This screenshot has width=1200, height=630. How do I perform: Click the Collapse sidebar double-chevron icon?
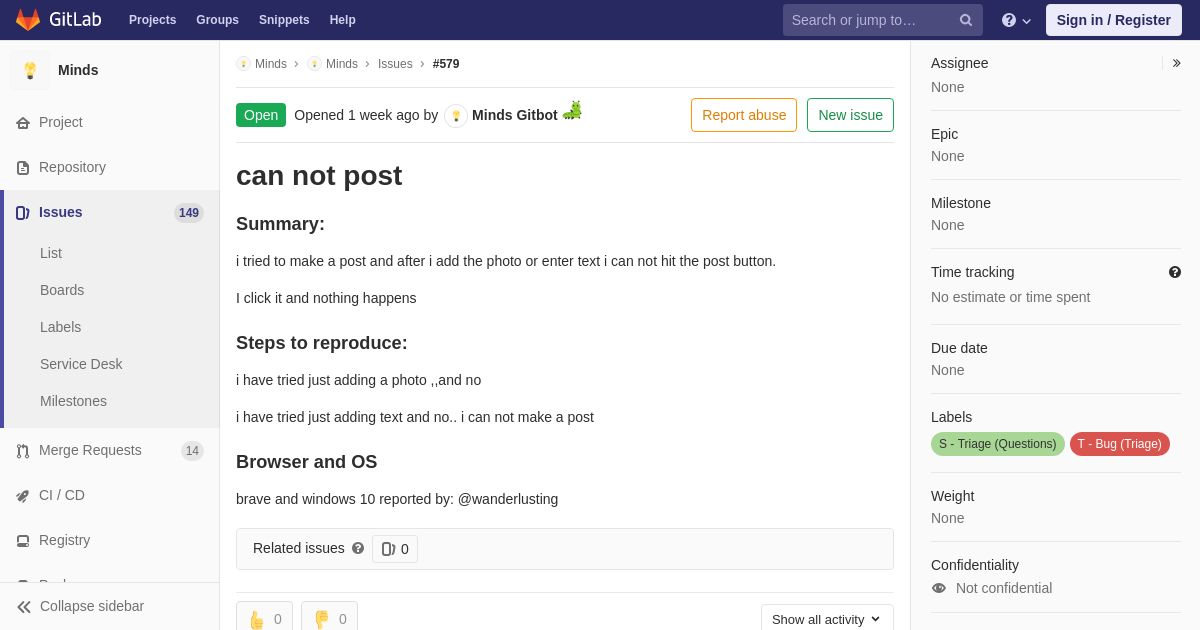click(24, 607)
